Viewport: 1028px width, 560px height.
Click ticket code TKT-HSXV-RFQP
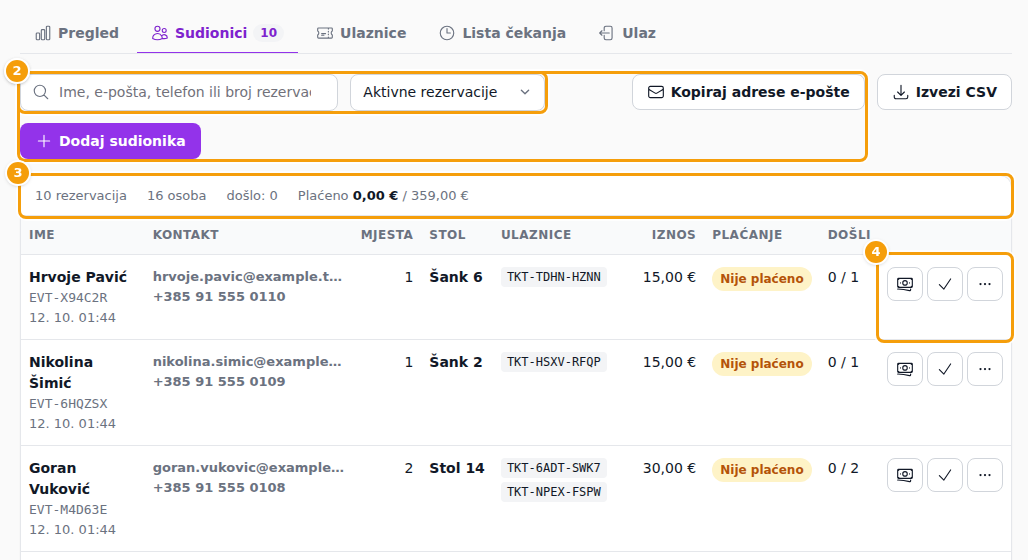coord(554,362)
